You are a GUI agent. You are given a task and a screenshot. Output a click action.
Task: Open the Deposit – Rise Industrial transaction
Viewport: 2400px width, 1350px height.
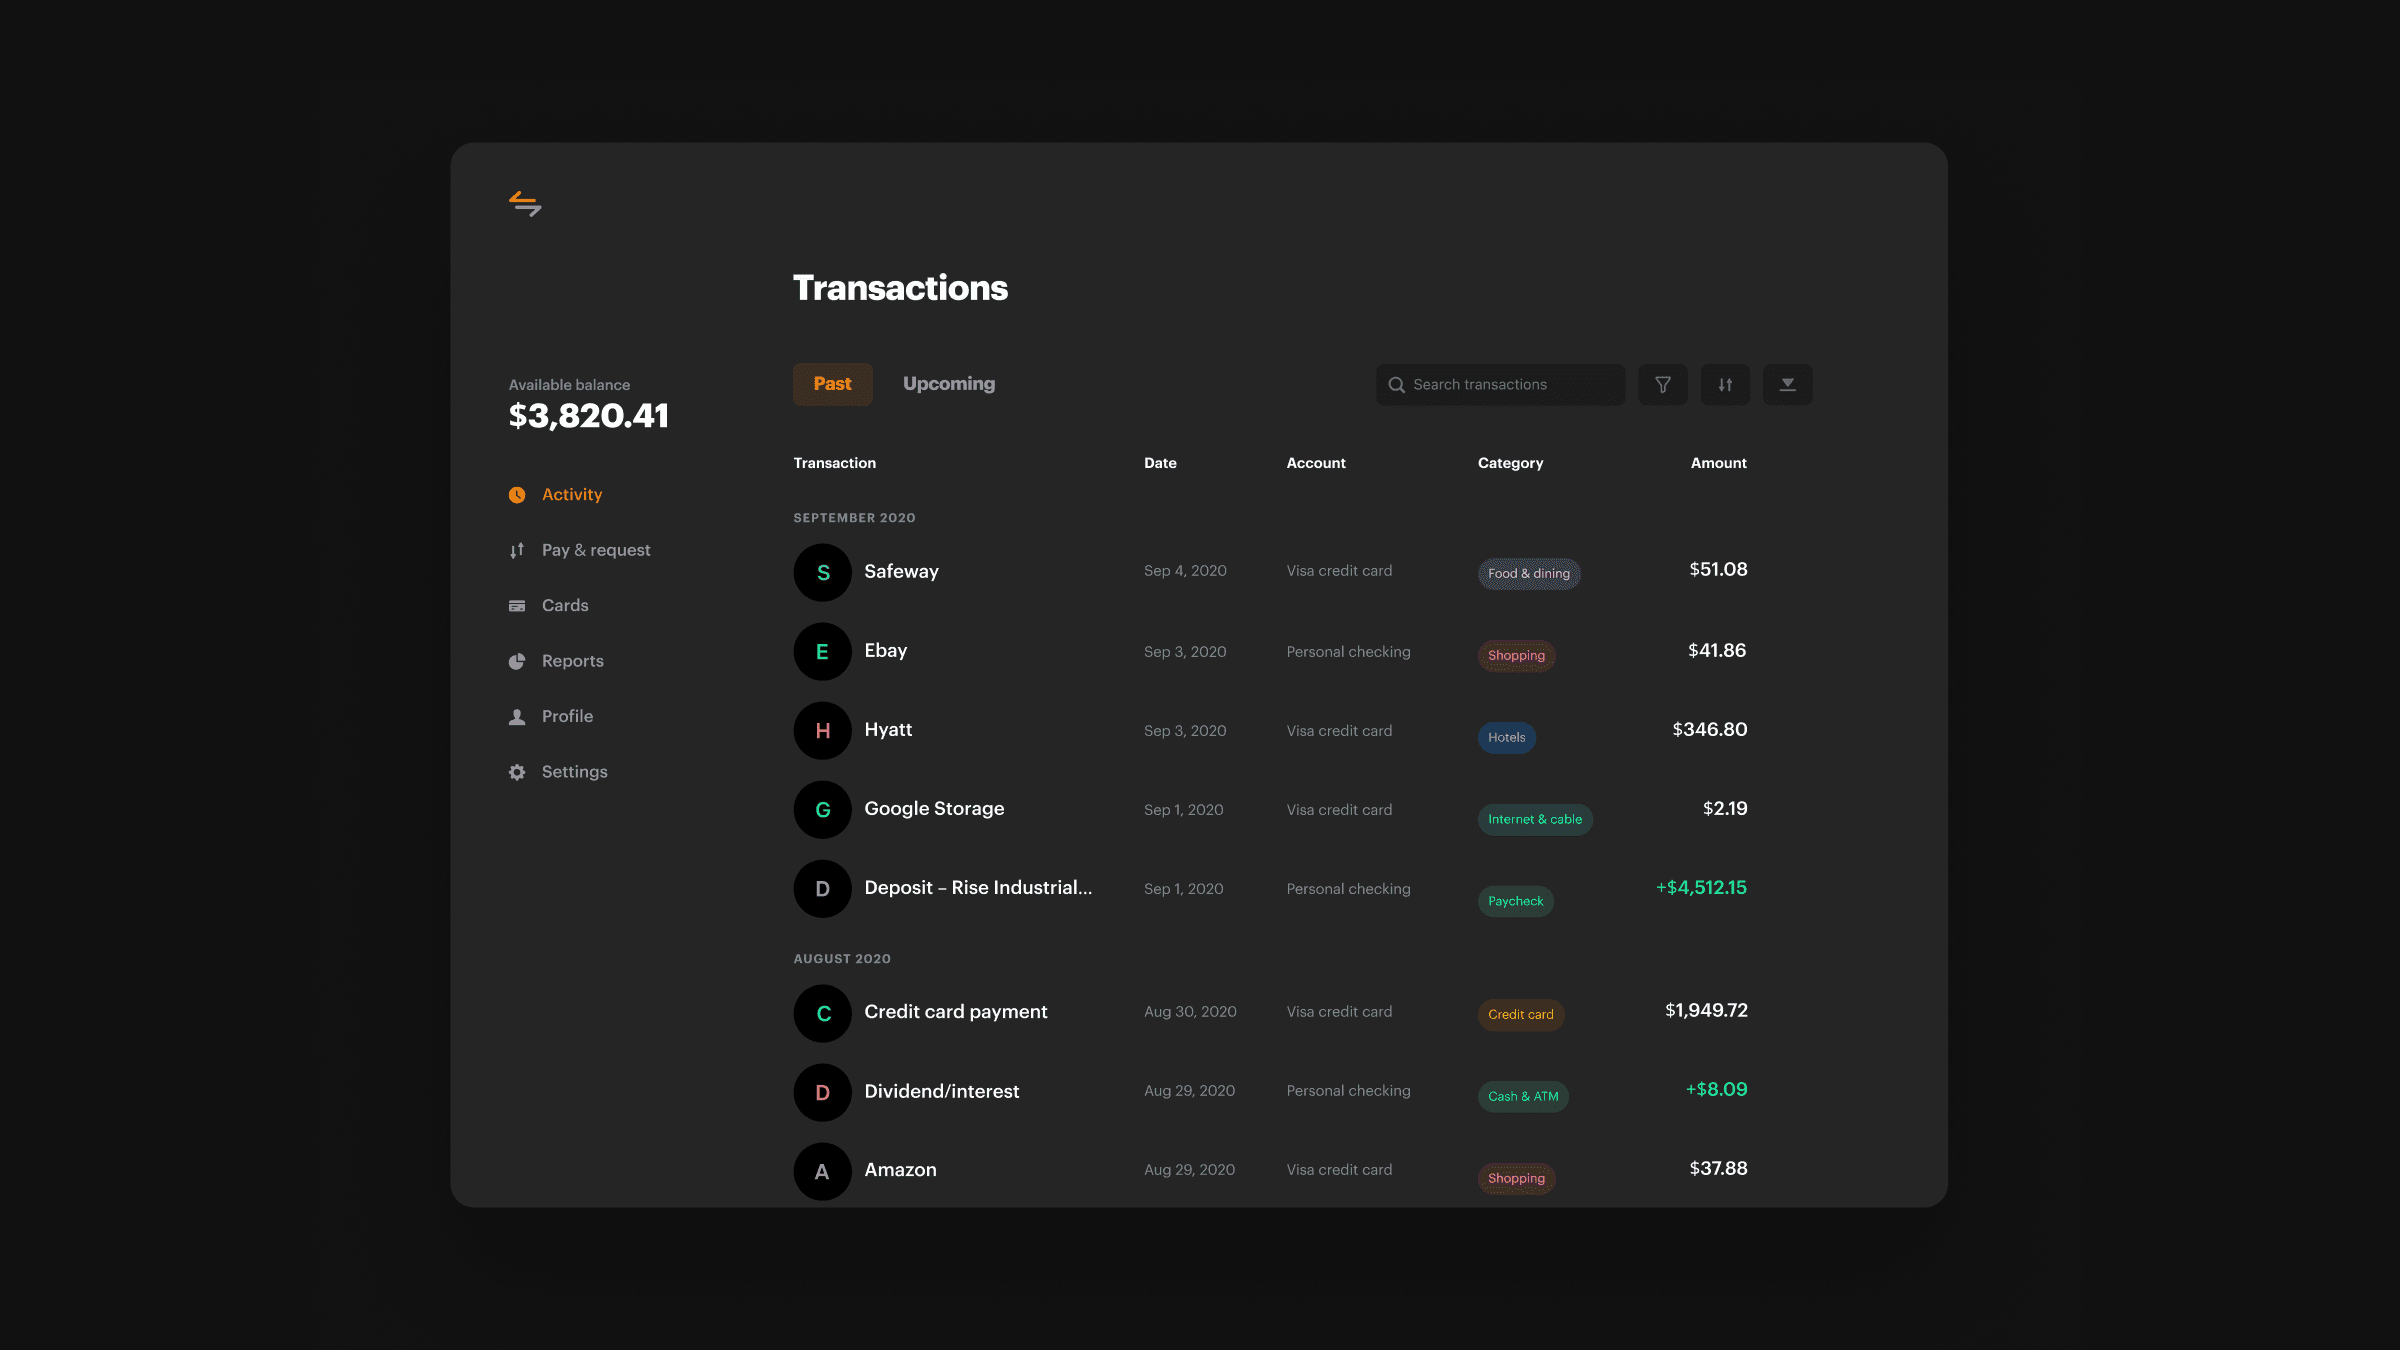click(x=977, y=888)
